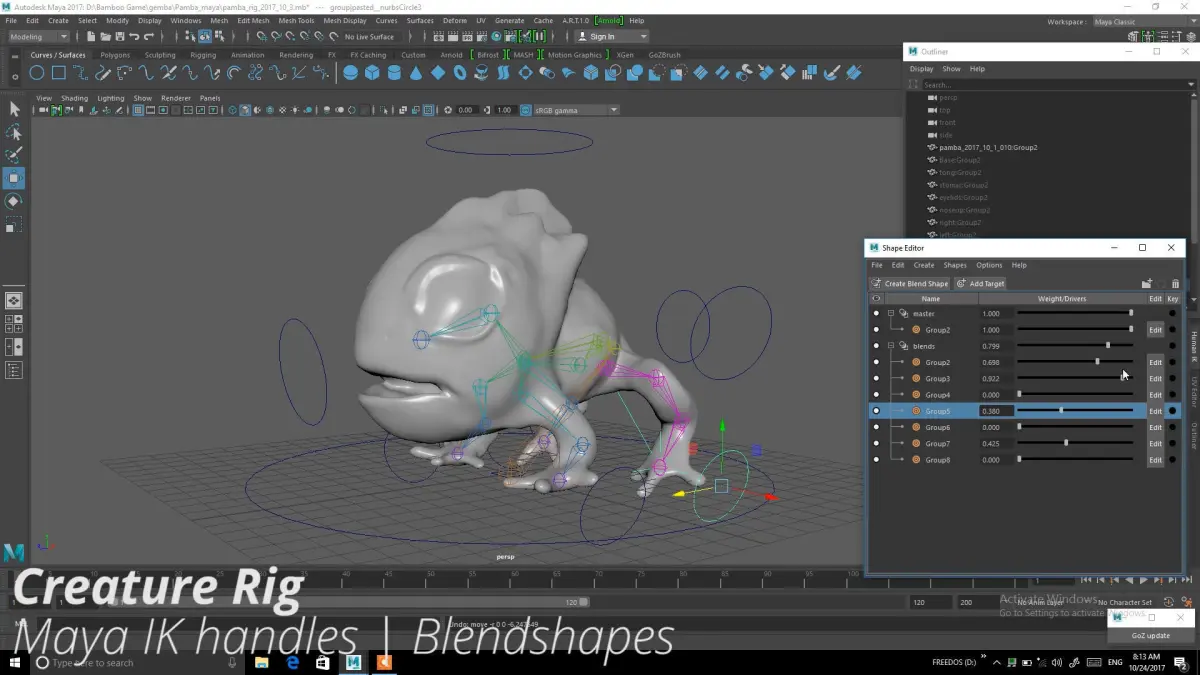Click the Group5 weight value field showing 0.380

pos(996,411)
